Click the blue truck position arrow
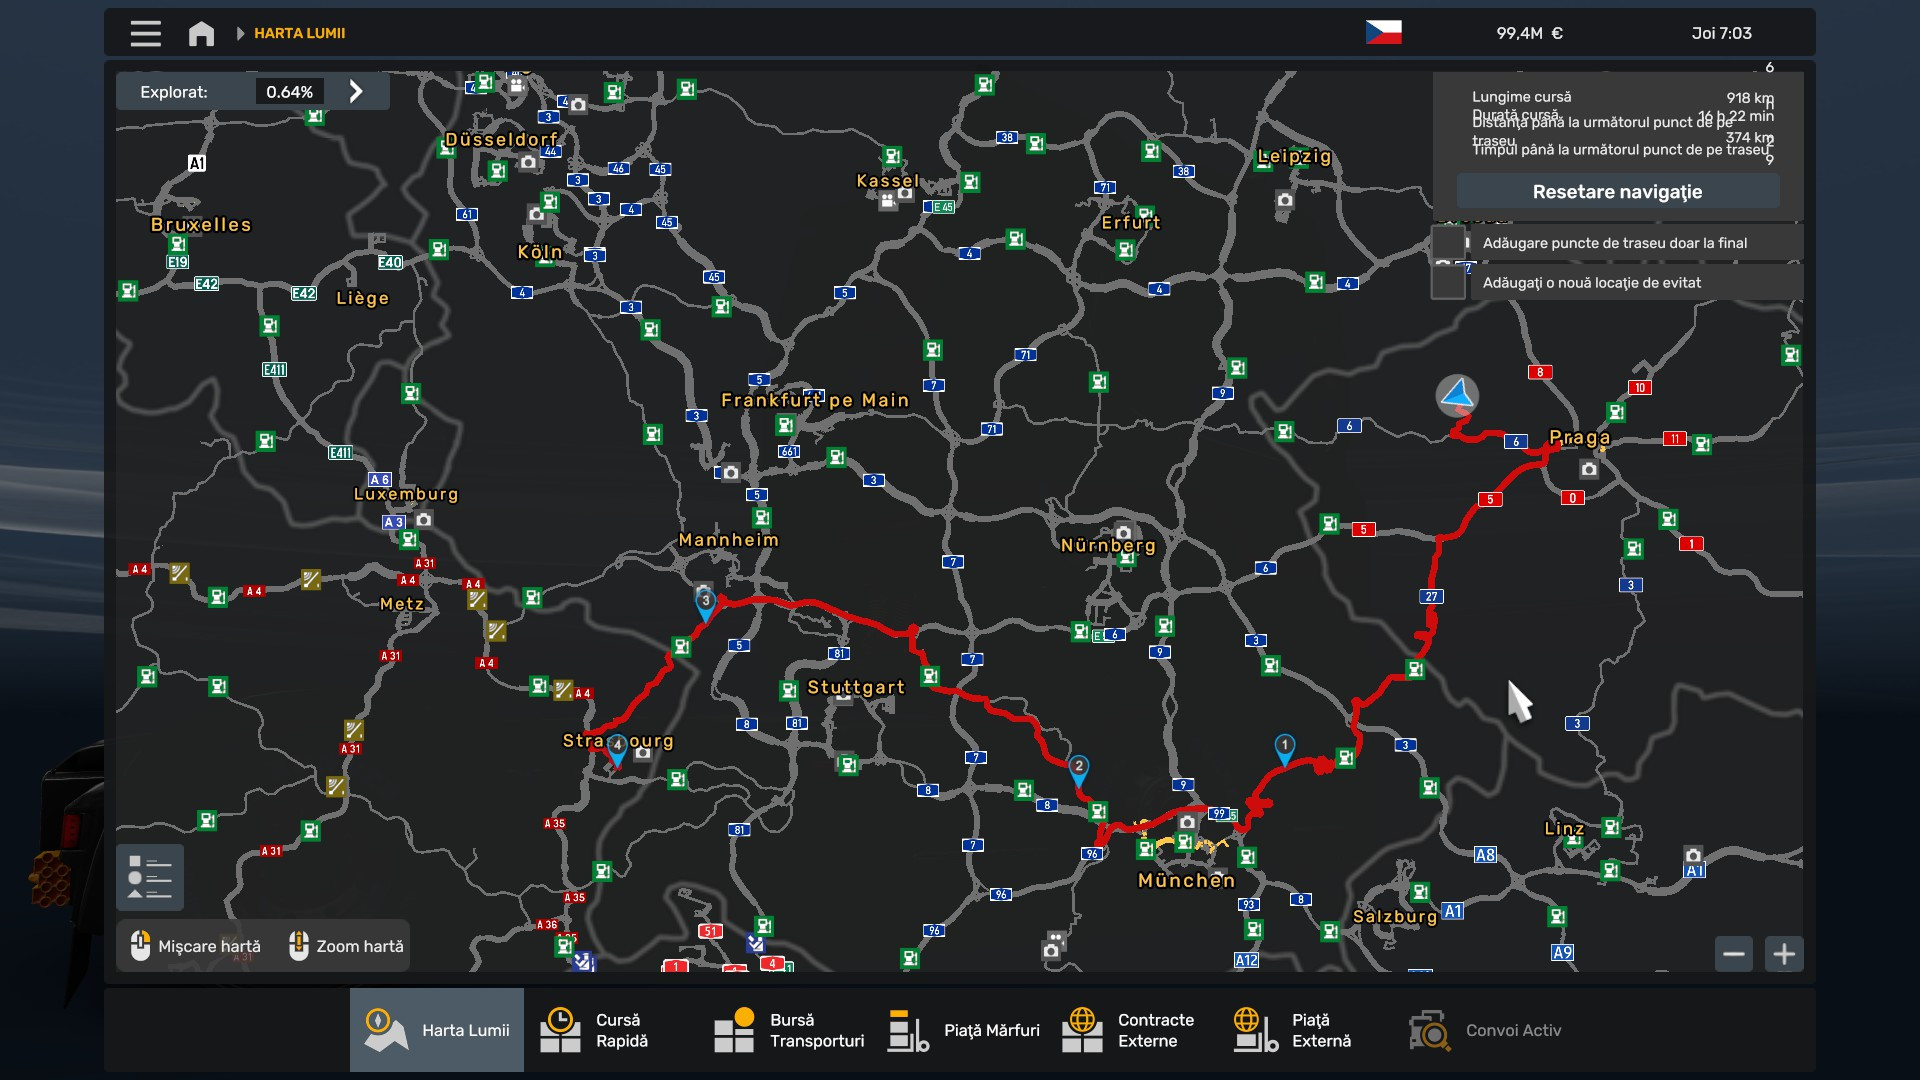 pos(1457,395)
